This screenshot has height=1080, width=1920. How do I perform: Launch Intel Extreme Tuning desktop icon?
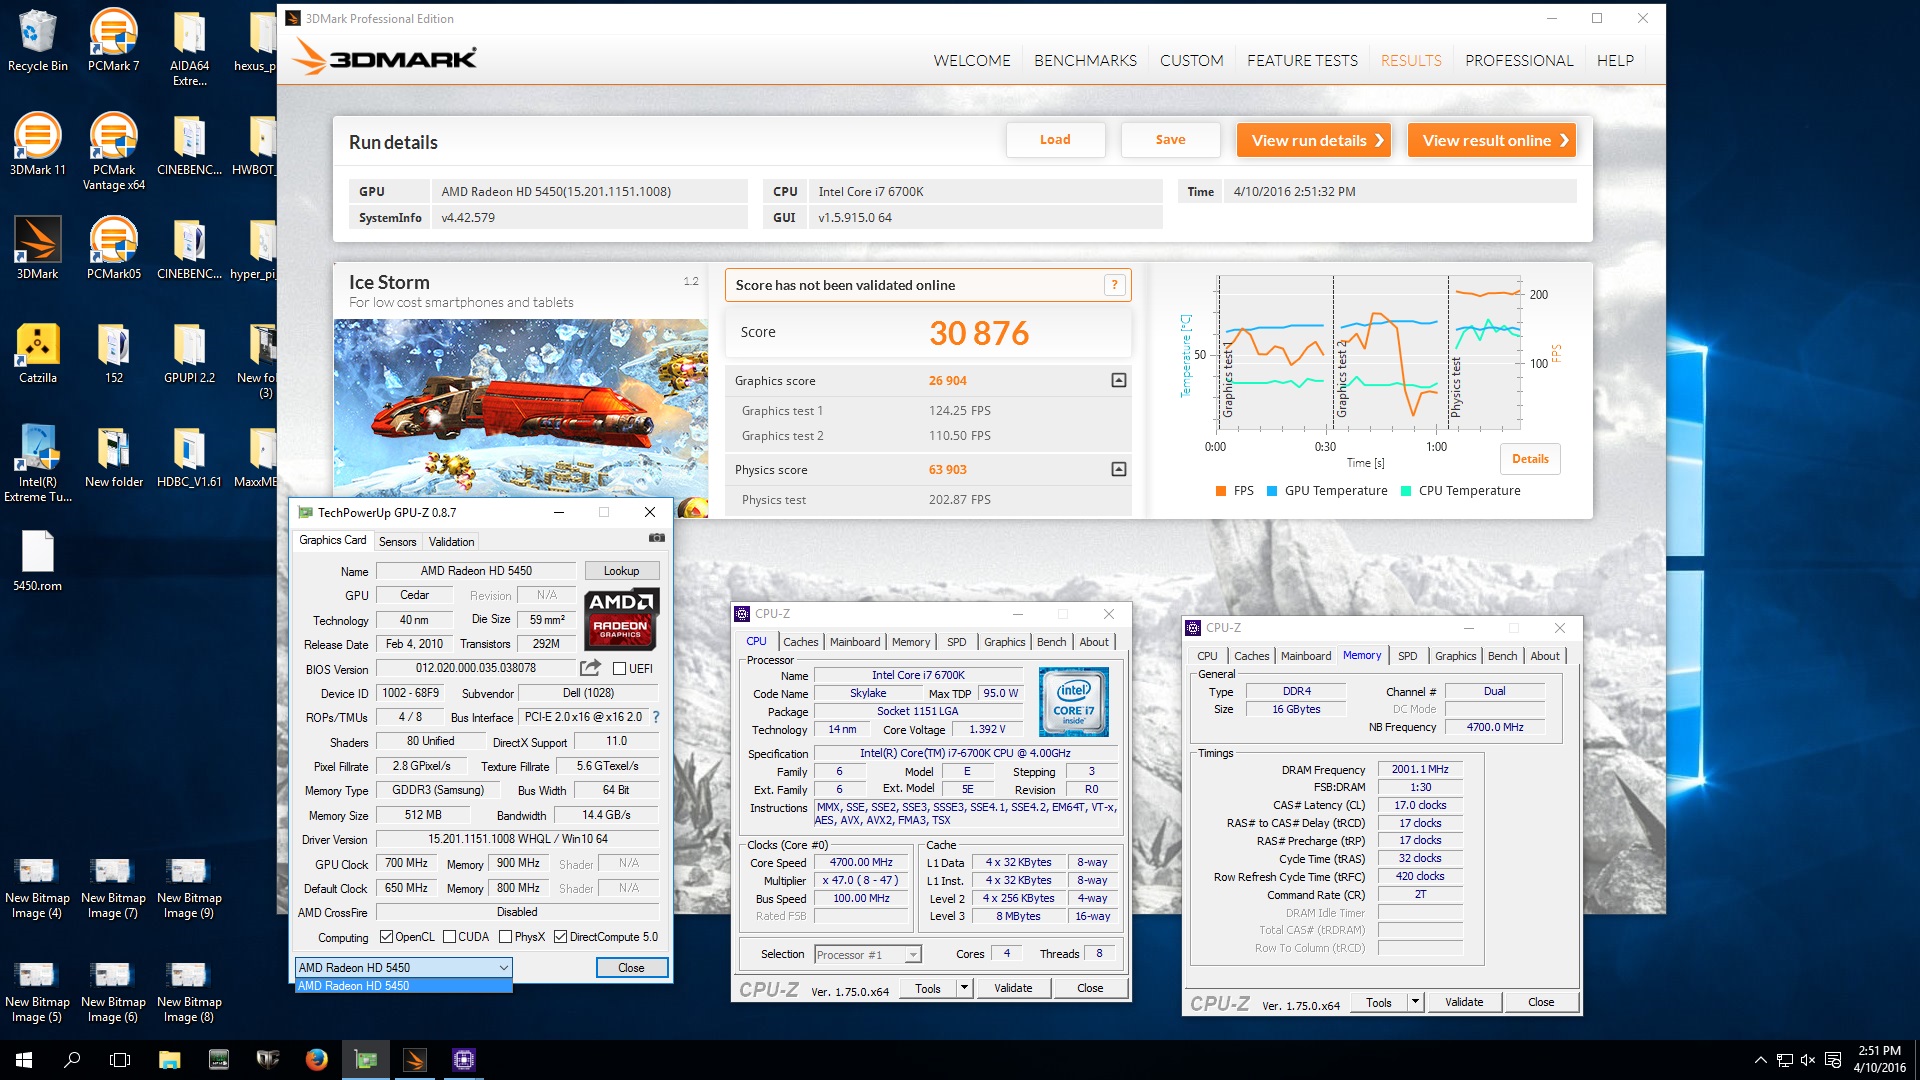click(x=37, y=463)
